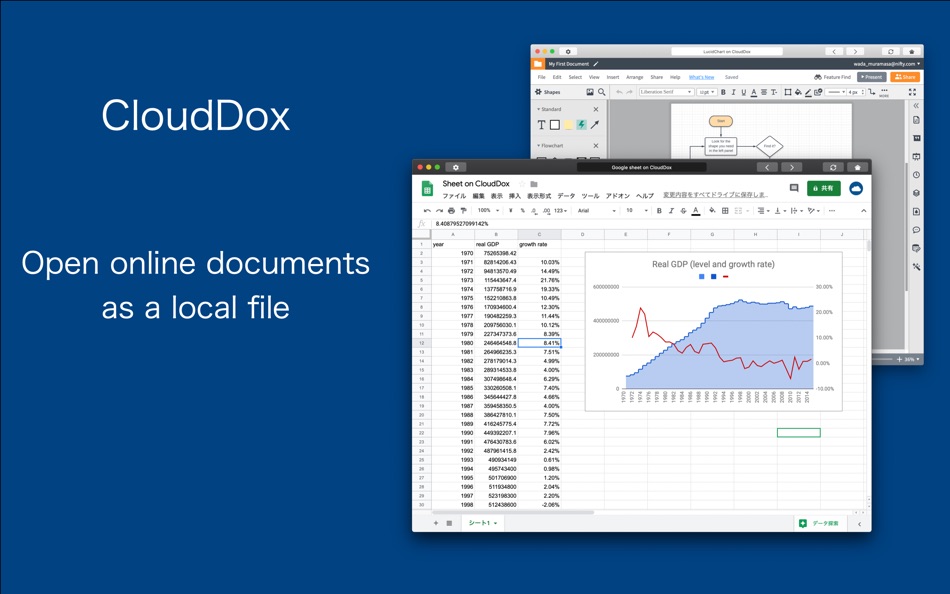Click the fullscreen icon in LucidChart toolbar

coord(912,92)
